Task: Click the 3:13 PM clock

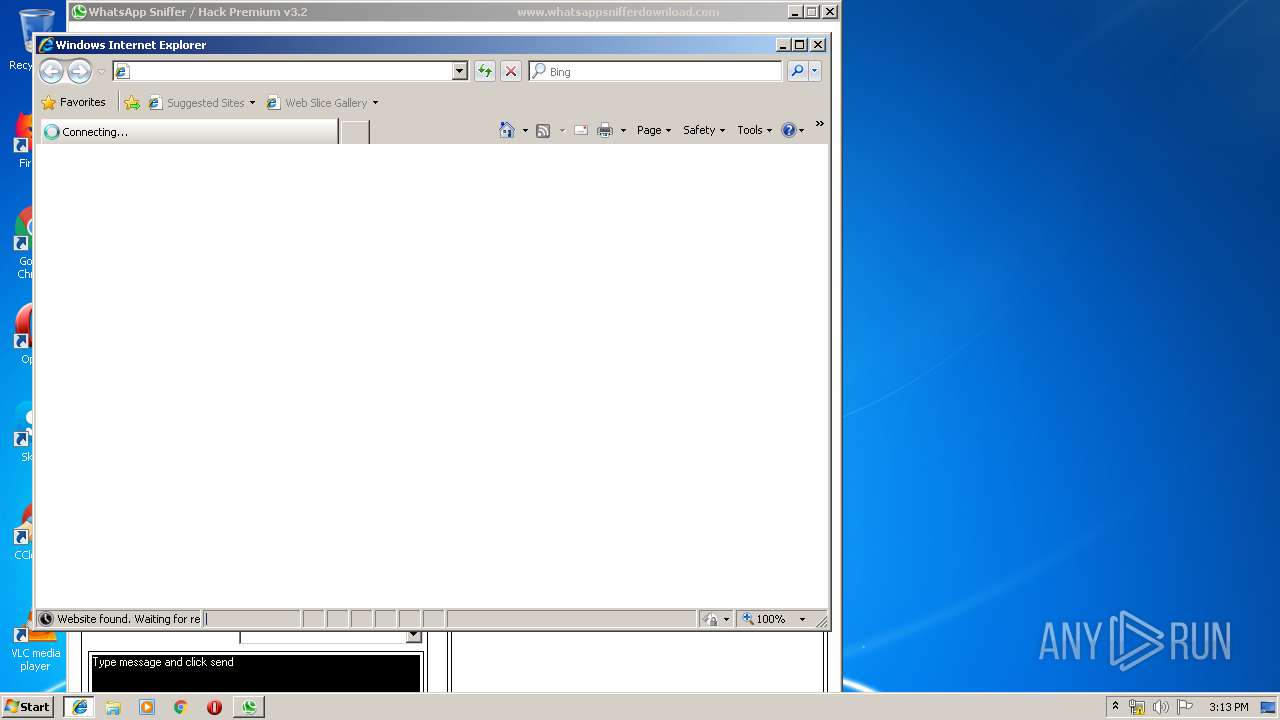Action: tap(1228, 707)
